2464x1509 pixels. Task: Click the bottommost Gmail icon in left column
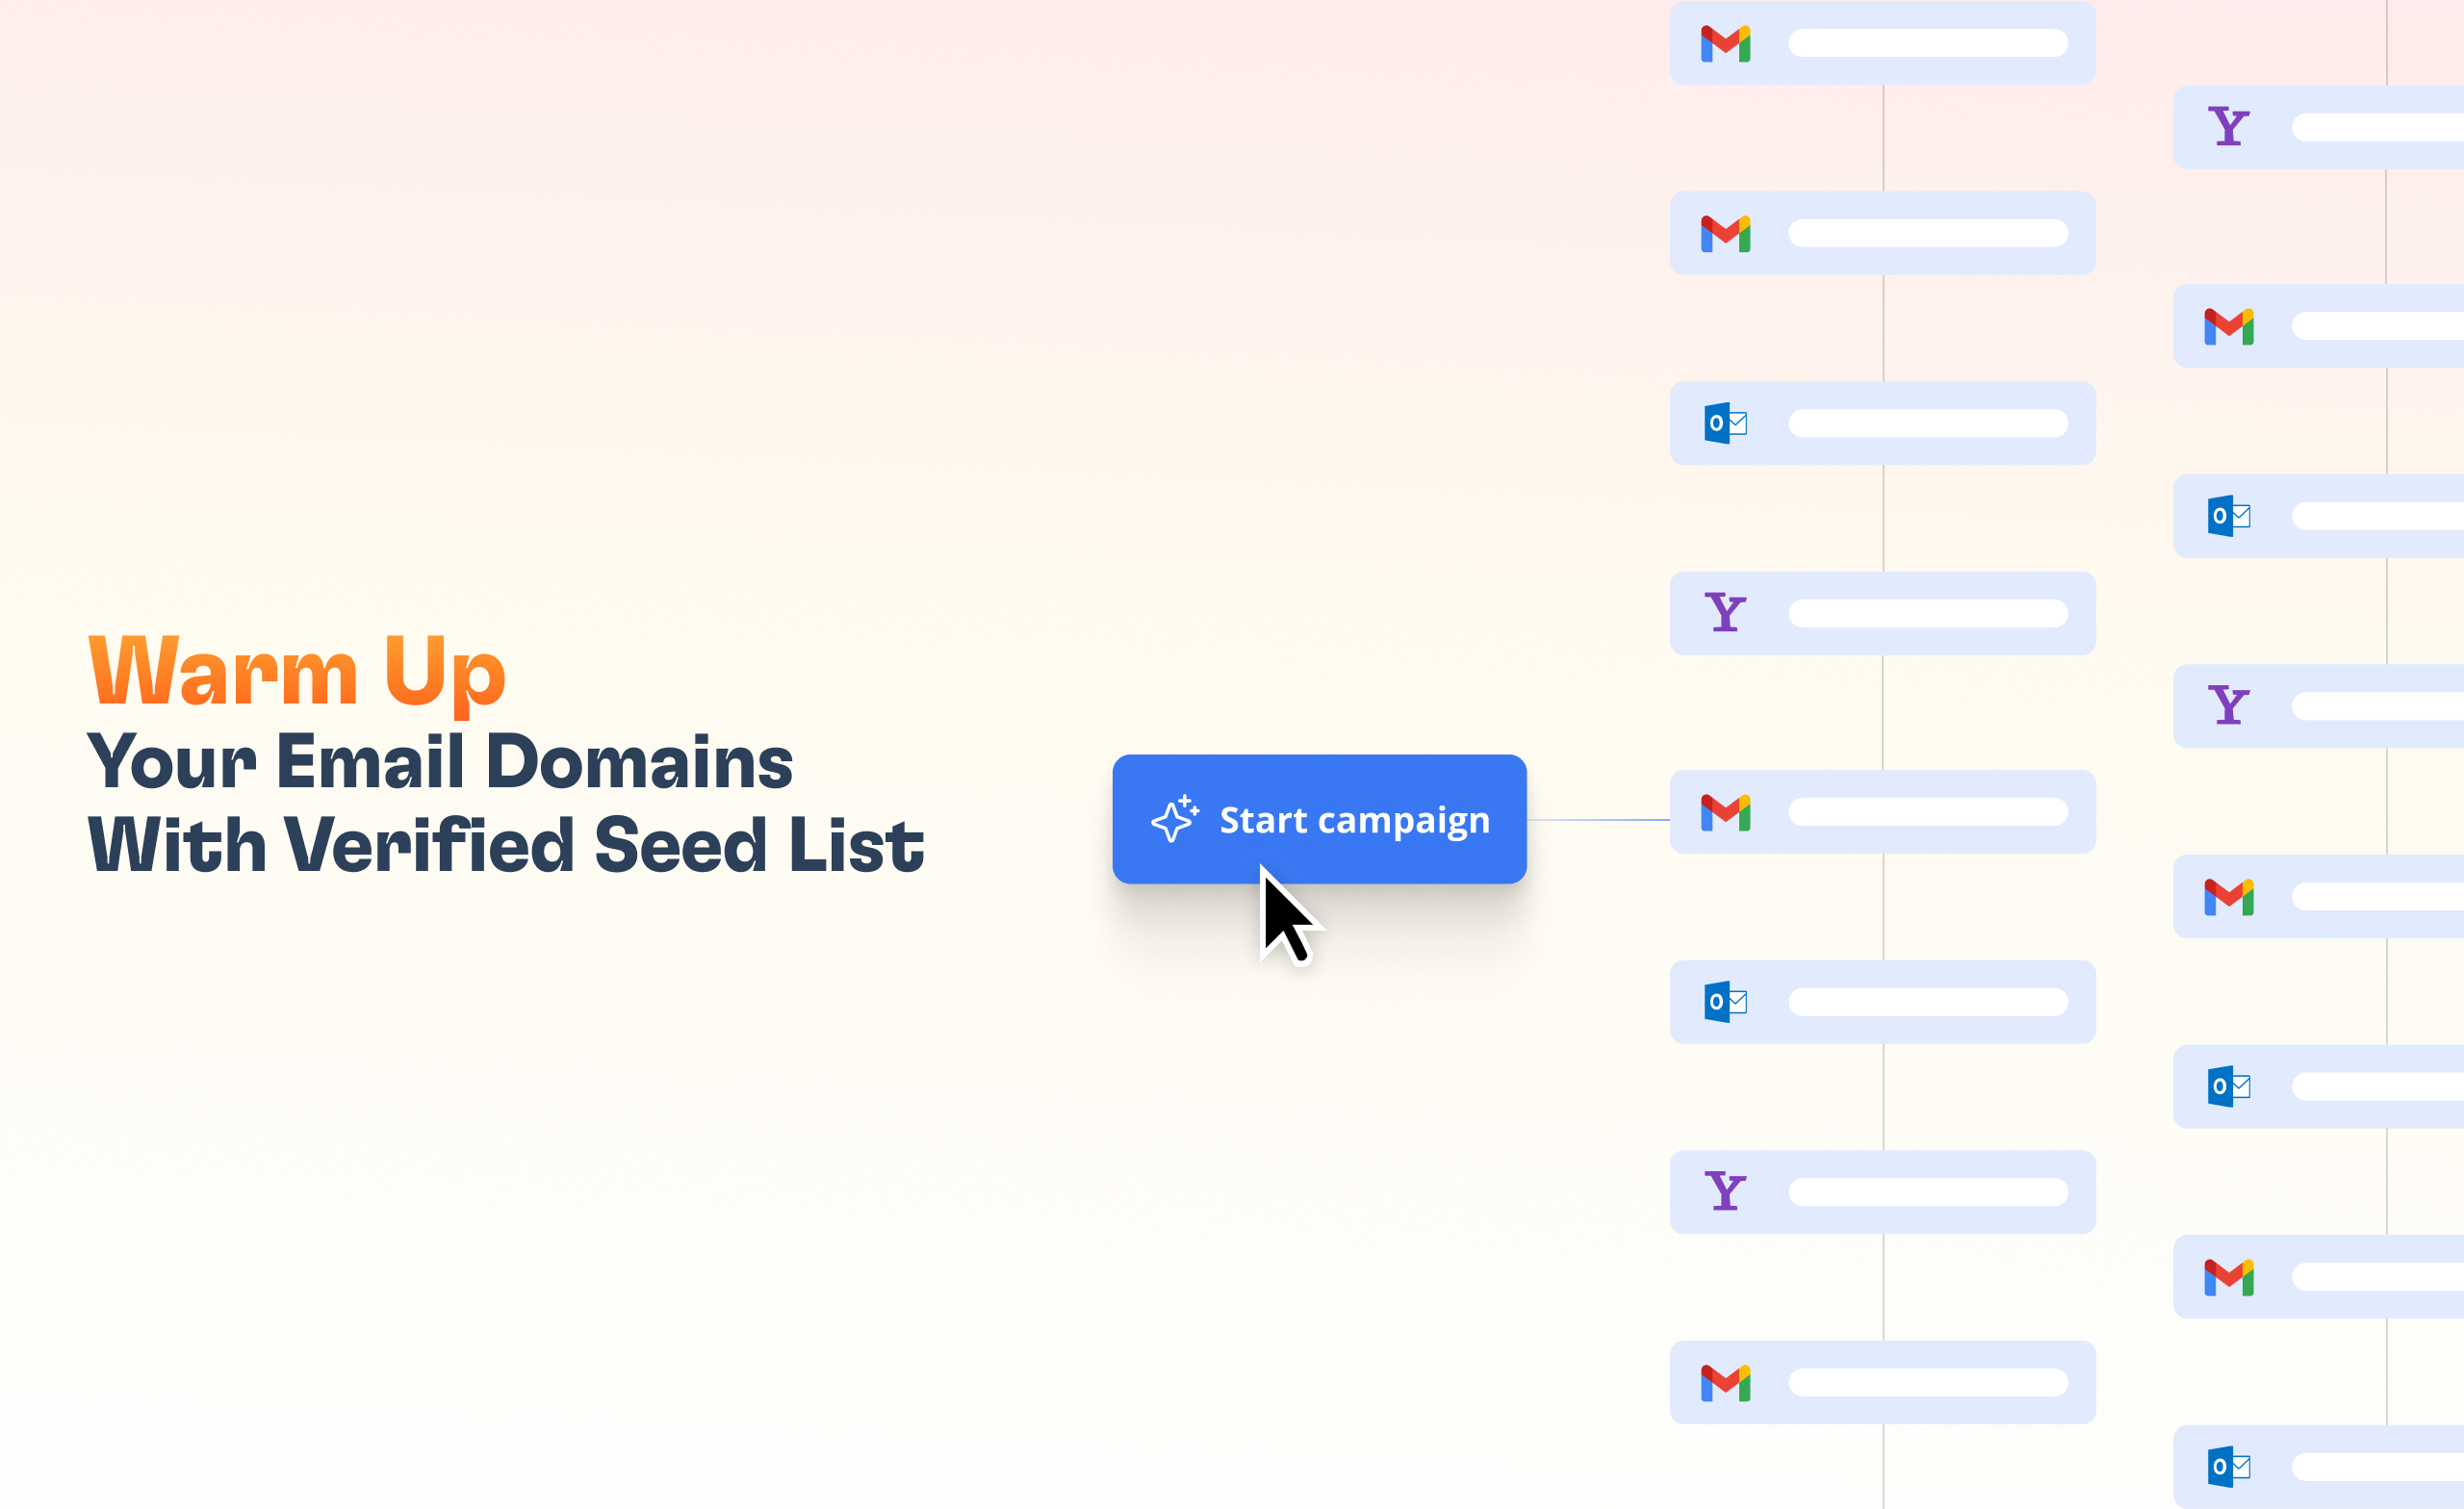1725,1383
